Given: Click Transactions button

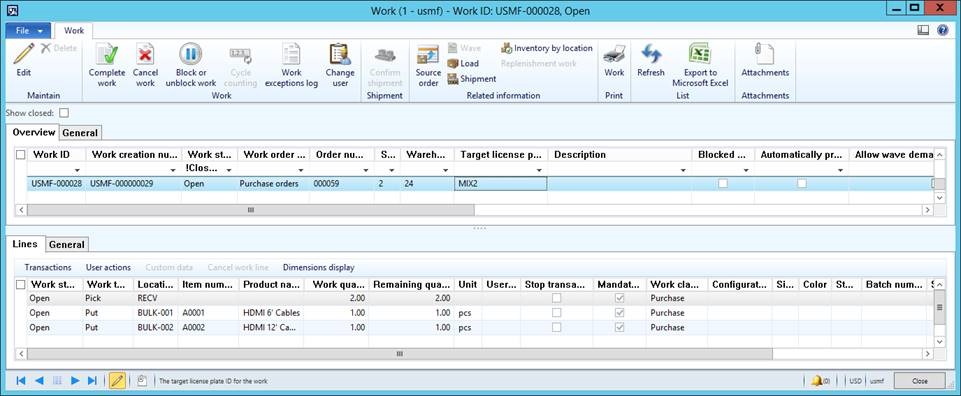Looking at the screenshot, I should tap(48, 267).
